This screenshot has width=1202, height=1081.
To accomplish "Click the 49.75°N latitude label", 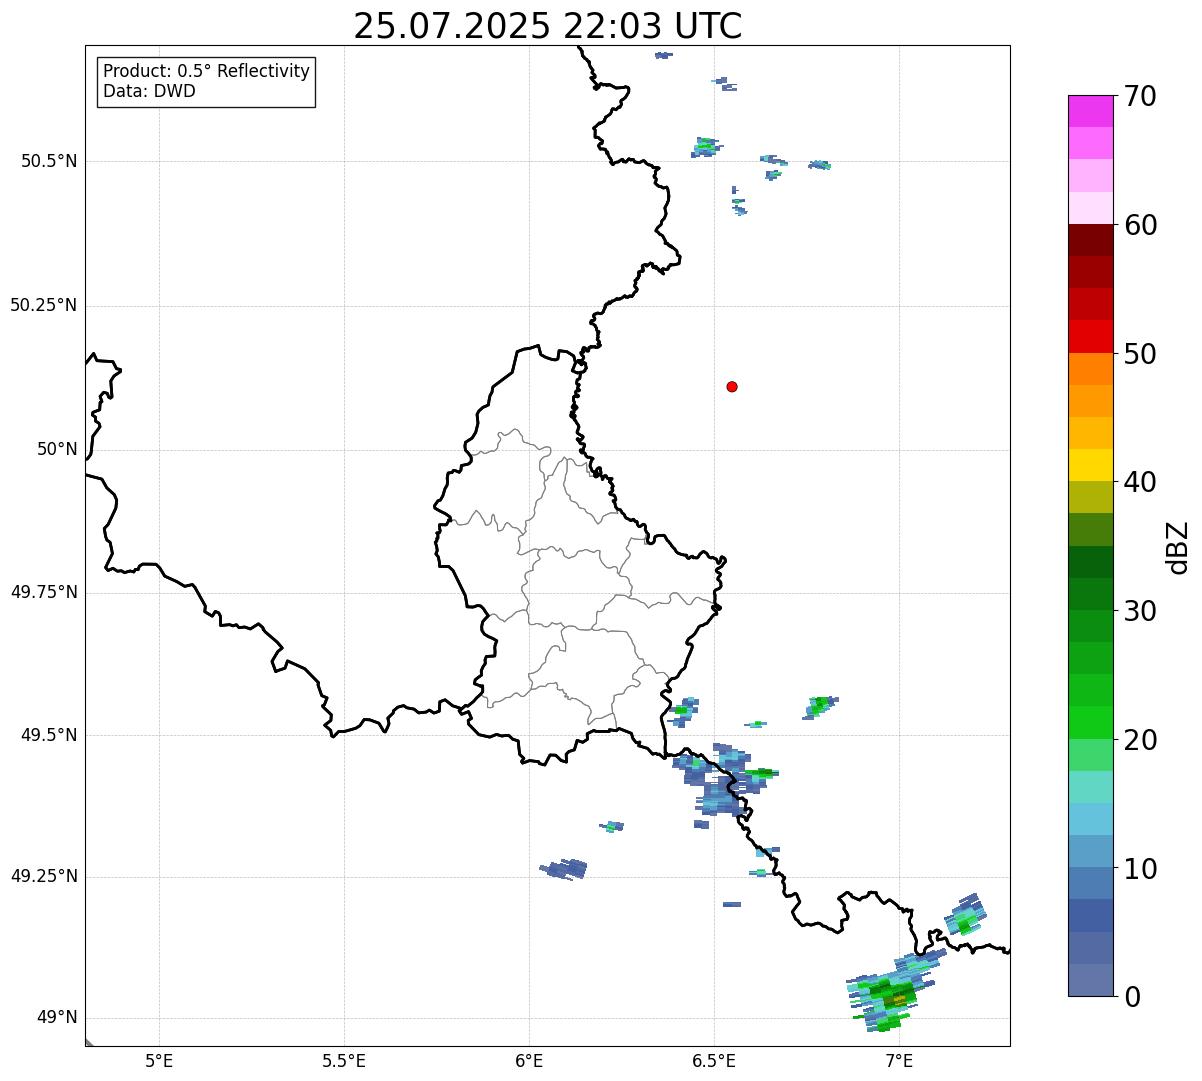I will point(44,592).
